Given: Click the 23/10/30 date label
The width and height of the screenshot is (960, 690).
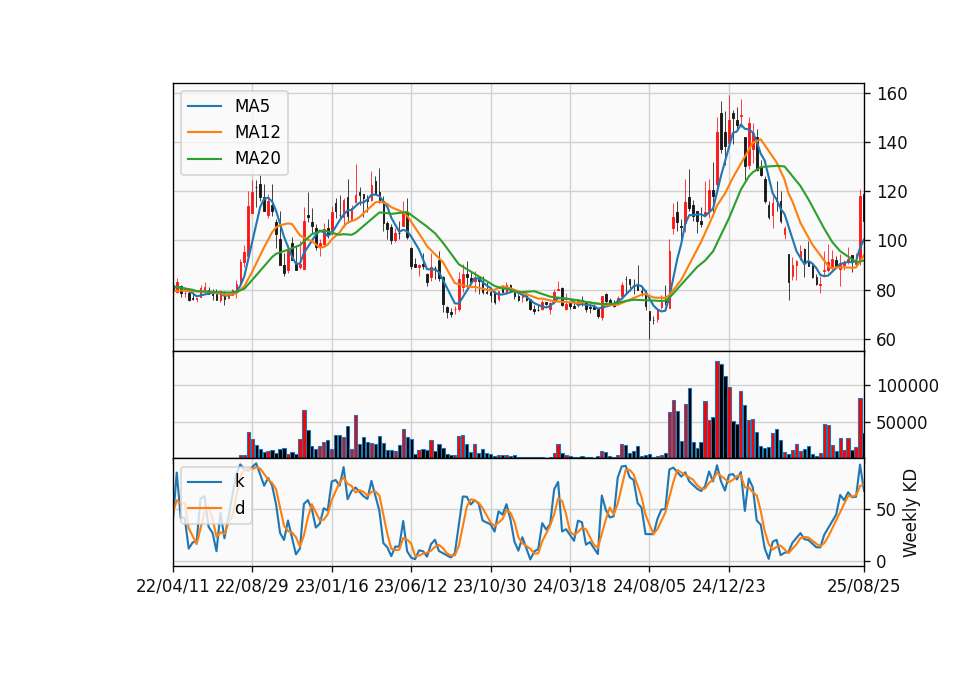Looking at the screenshot, I should tap(490, 586).
